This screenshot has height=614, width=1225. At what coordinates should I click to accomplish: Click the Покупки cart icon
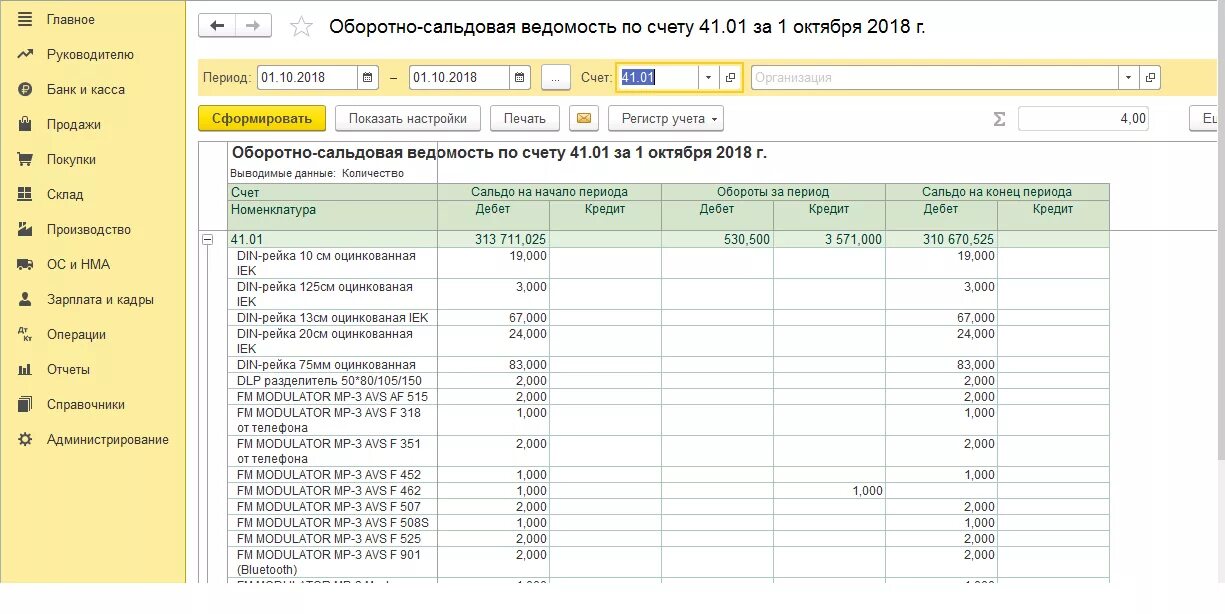click(x=25, y=160)
